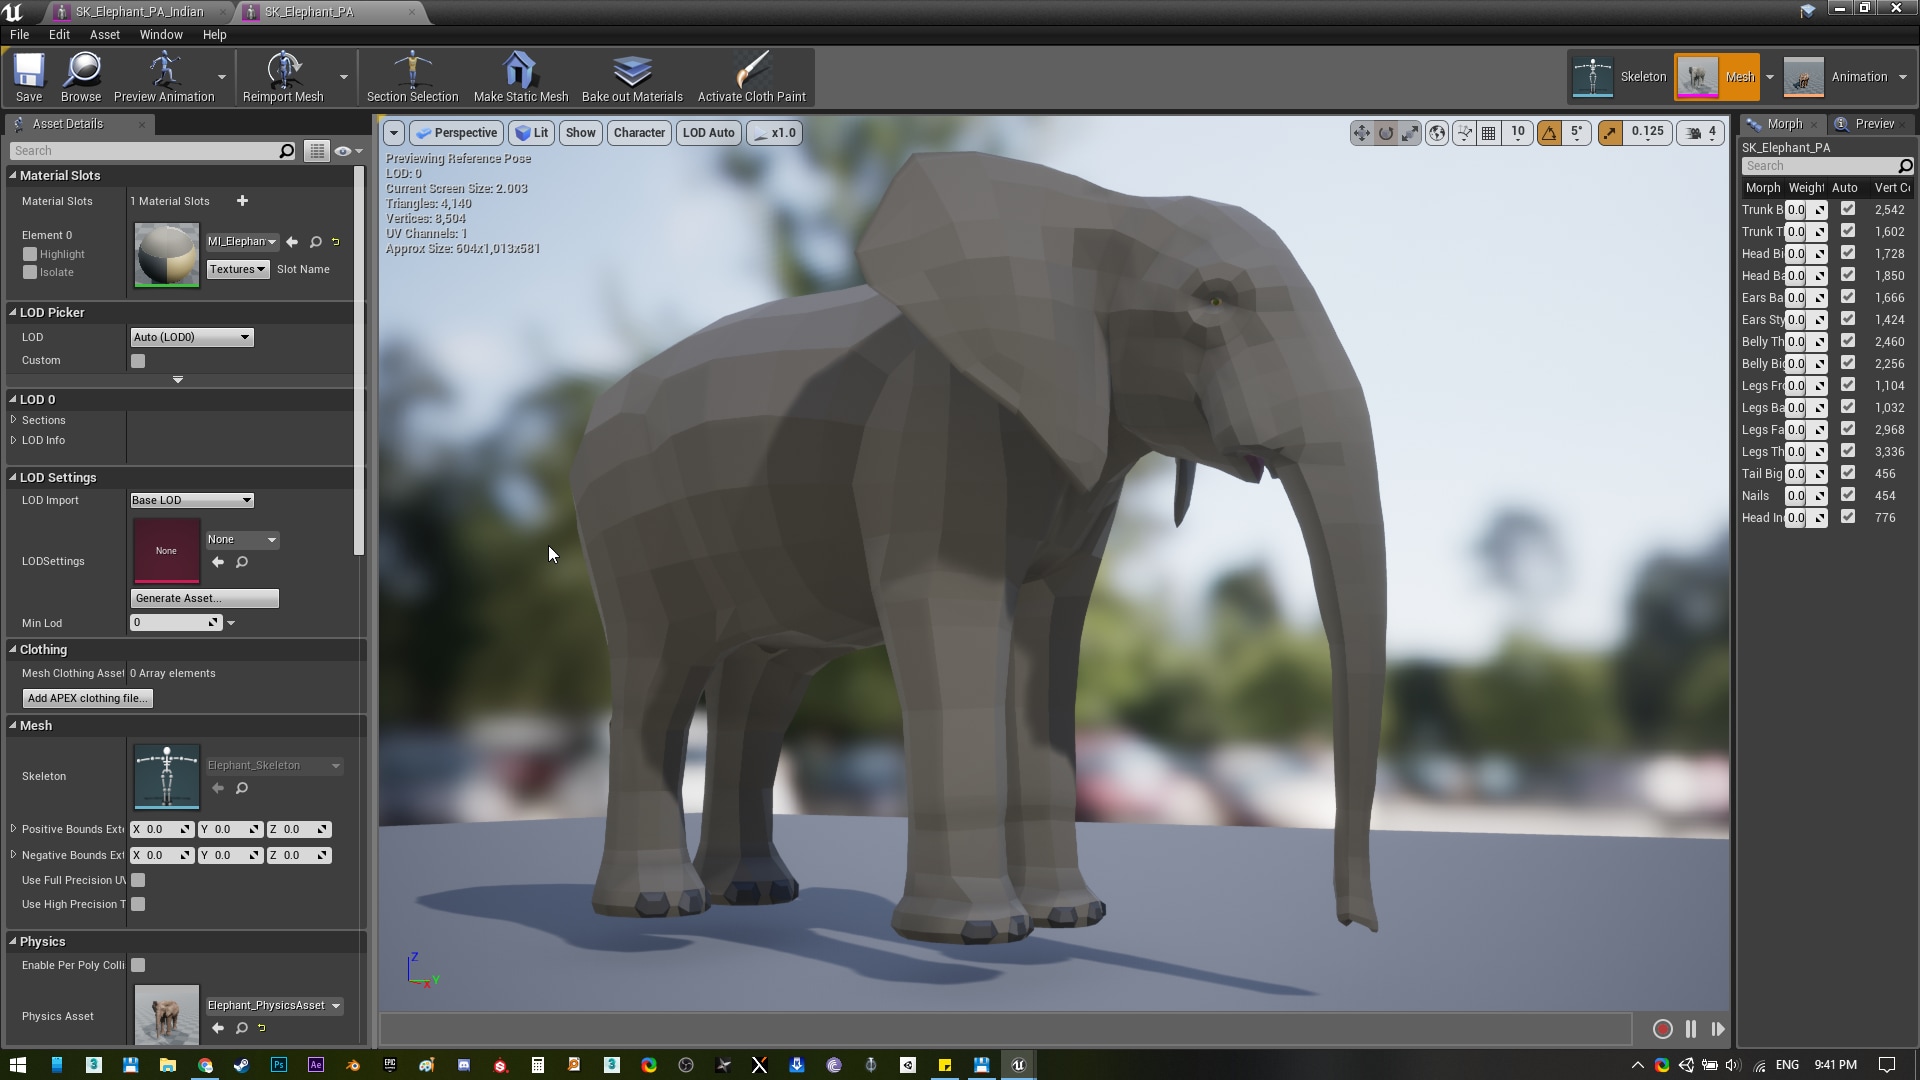Open LOD Auto (LOD0) dropdown
This screenshot has width=1920, height=1080.
(192, 337)
